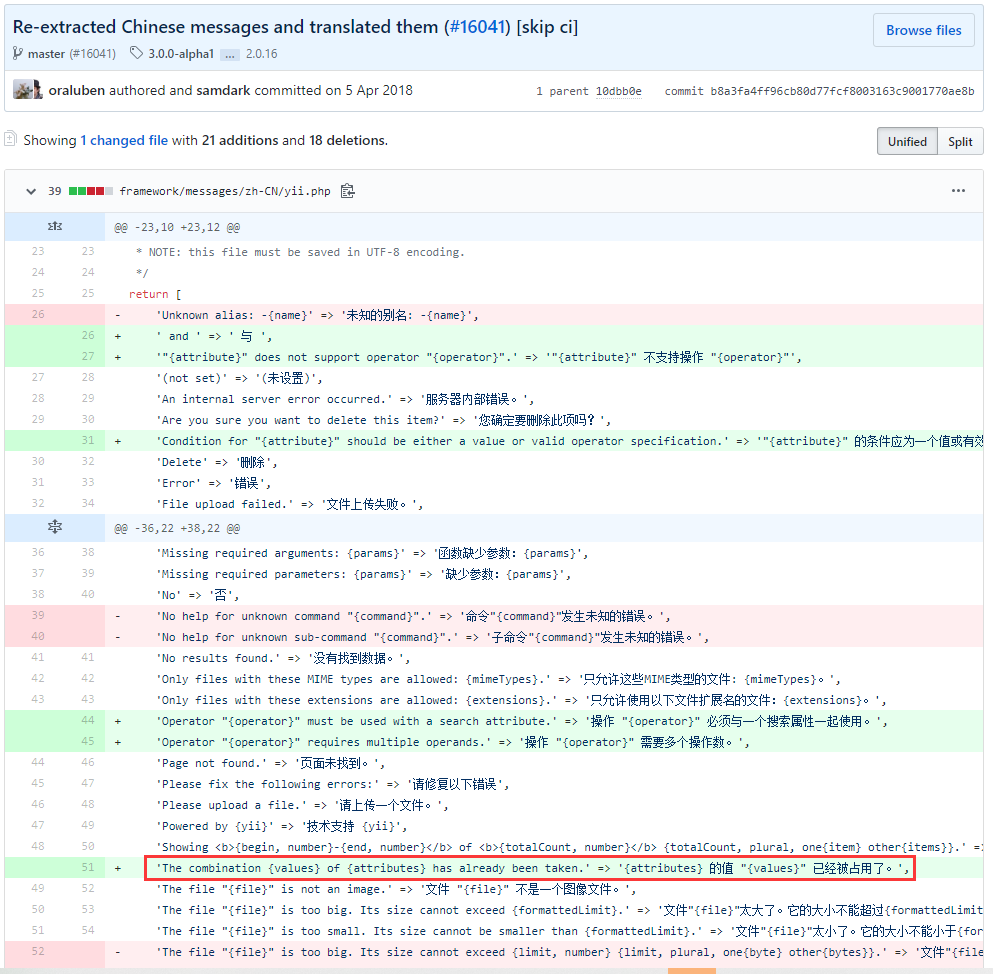Screen dimensions: 993x974
Task: Click the tag icon before 3.0.0-alpha1
Action: coord(136,53)
